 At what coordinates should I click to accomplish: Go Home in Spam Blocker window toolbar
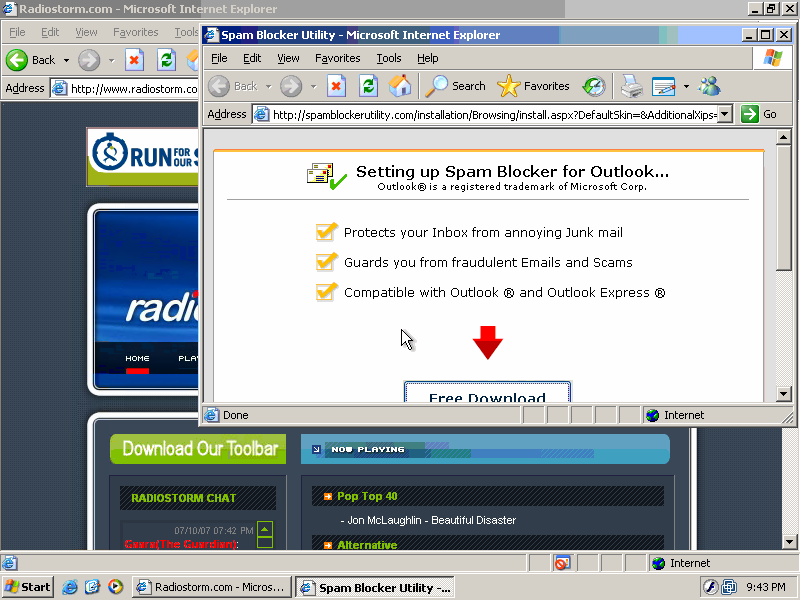399,86
